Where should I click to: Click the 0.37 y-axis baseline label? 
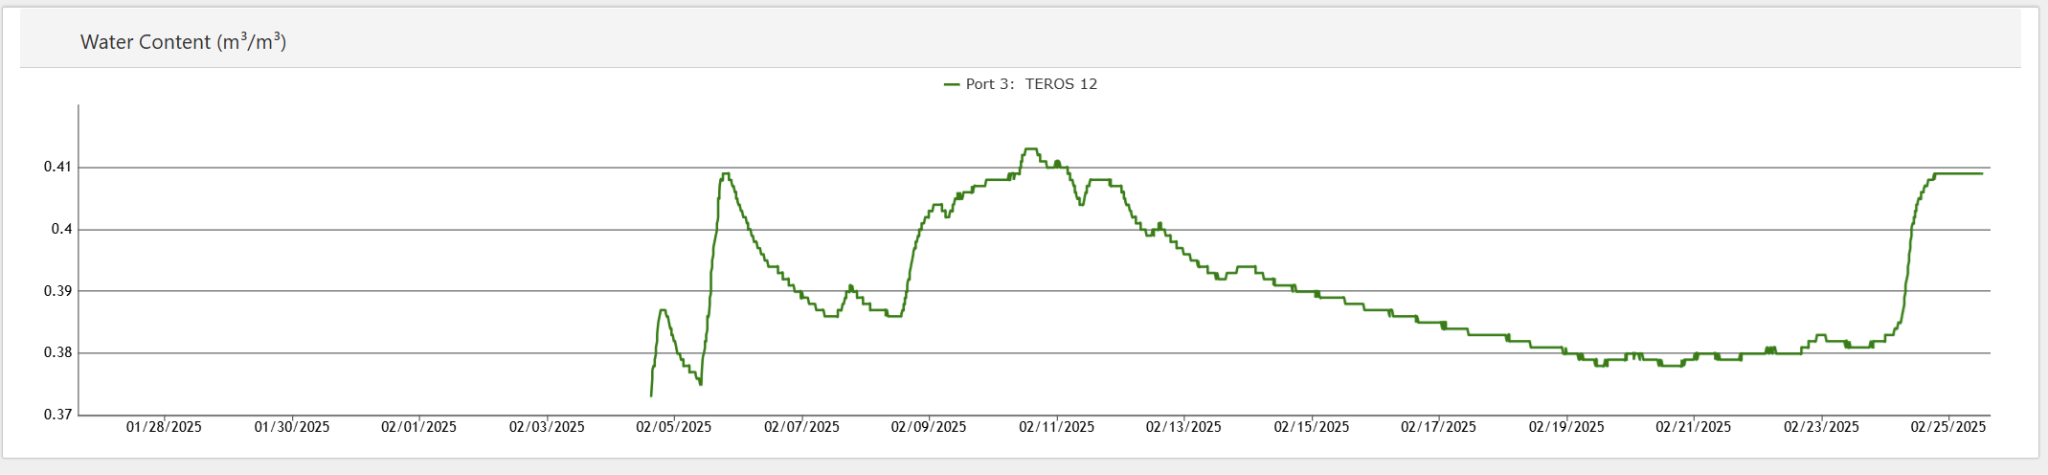pyautogui.click(x=58, y=415)
